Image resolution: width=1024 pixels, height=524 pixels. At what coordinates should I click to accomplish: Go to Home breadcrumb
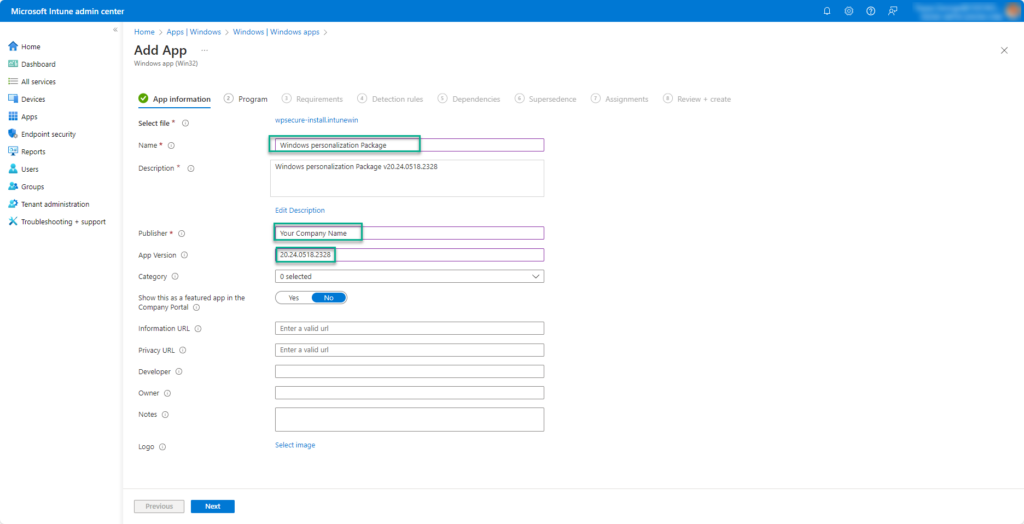[x=144, y=31]
